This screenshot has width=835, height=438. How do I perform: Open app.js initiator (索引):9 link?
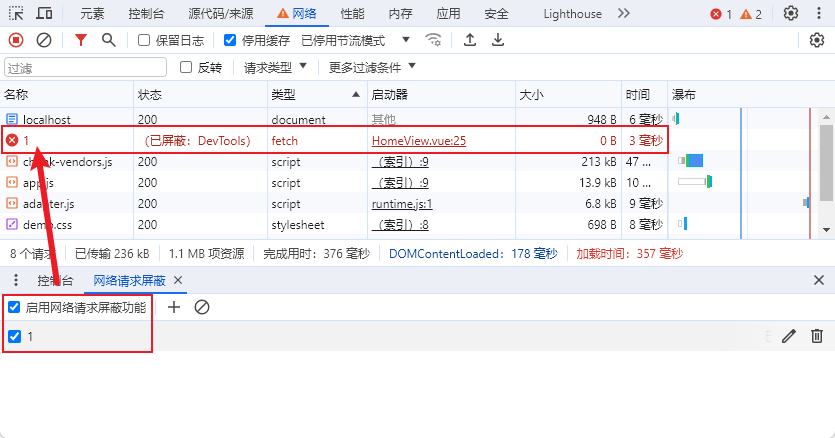pyautogui.click(x=400, y=183)
